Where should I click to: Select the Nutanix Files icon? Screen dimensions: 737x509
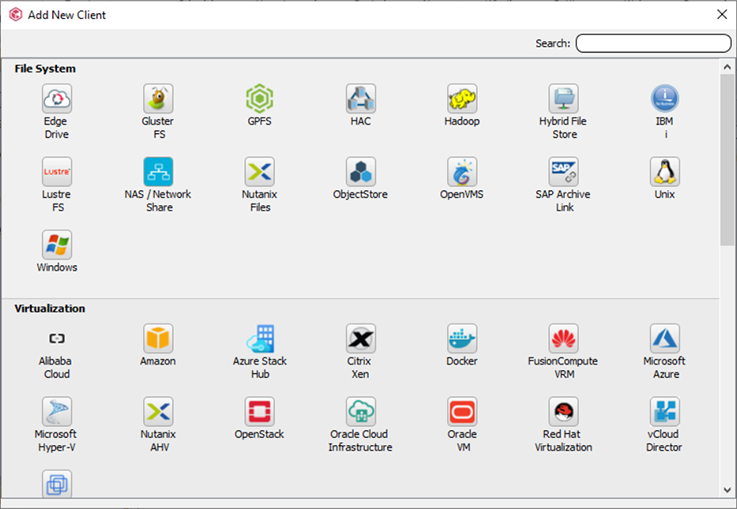[259, 172]
